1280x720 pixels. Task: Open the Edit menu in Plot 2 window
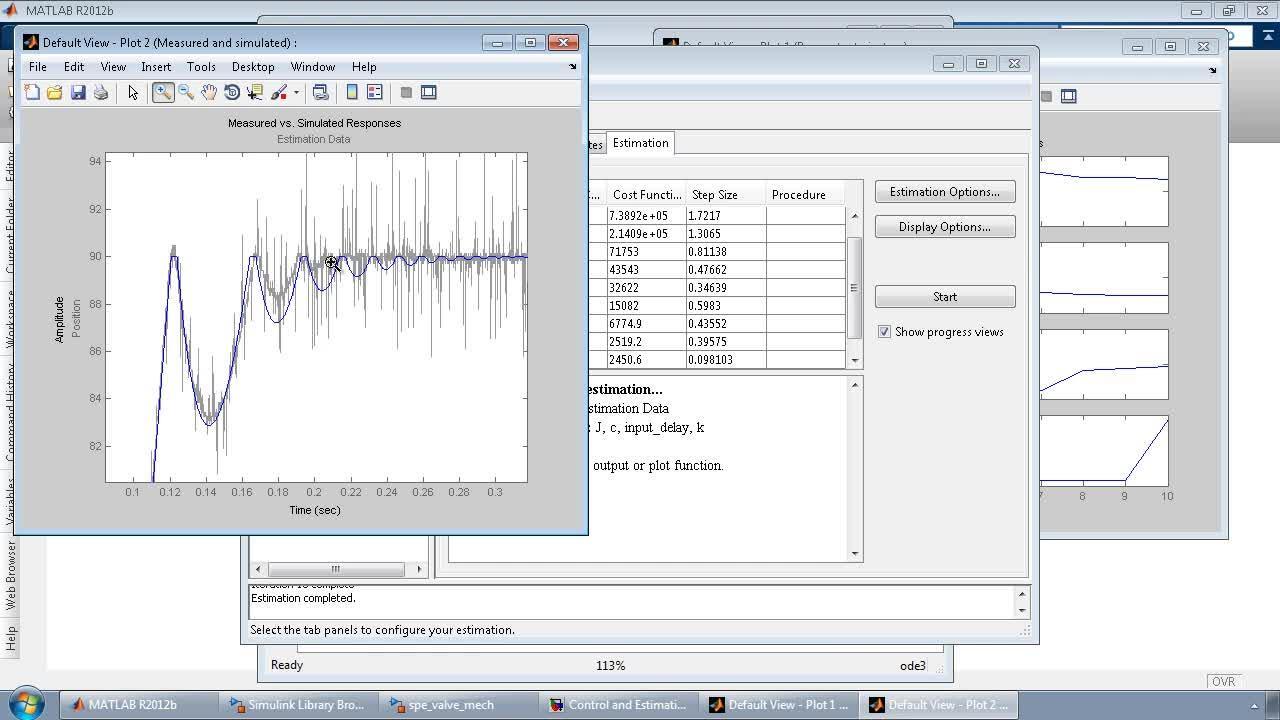pyautogui.click(x=74, y=67)
